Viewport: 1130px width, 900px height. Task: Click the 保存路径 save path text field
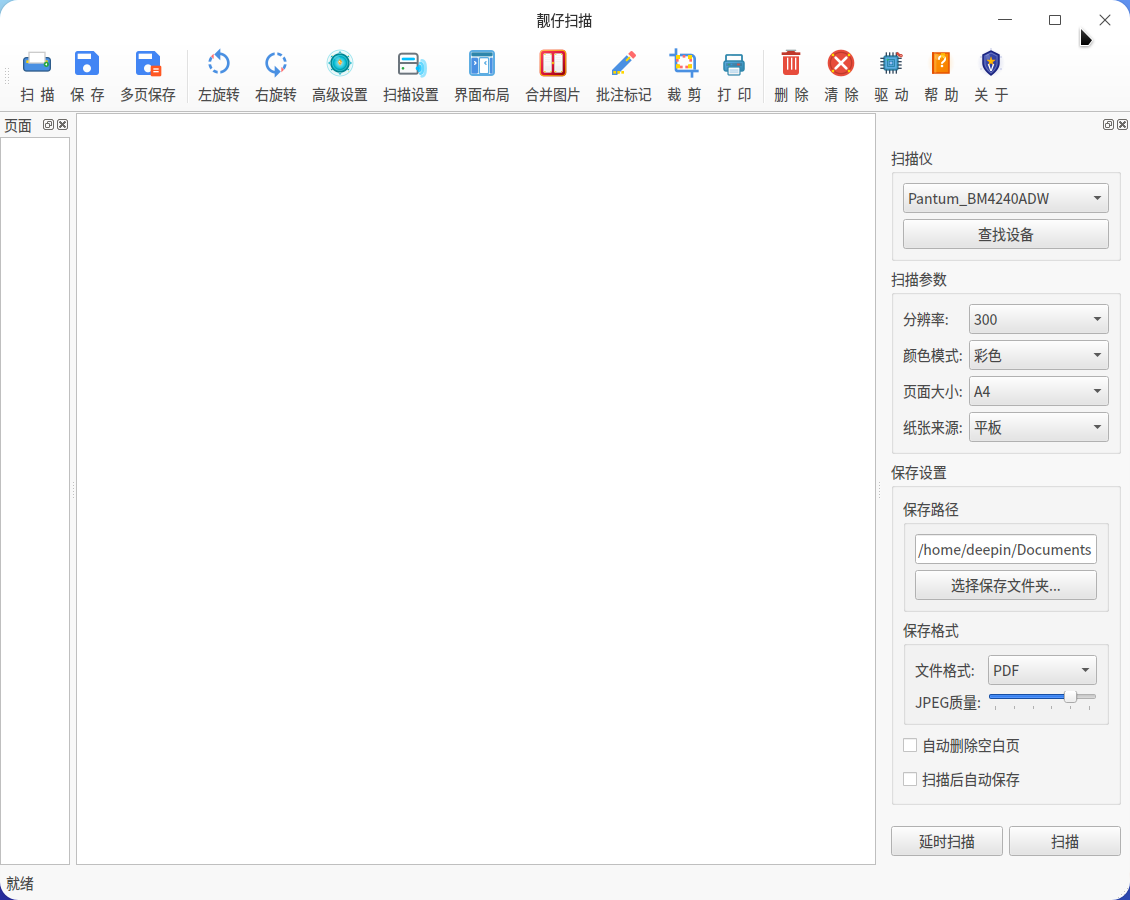[x=1005, y=549]
